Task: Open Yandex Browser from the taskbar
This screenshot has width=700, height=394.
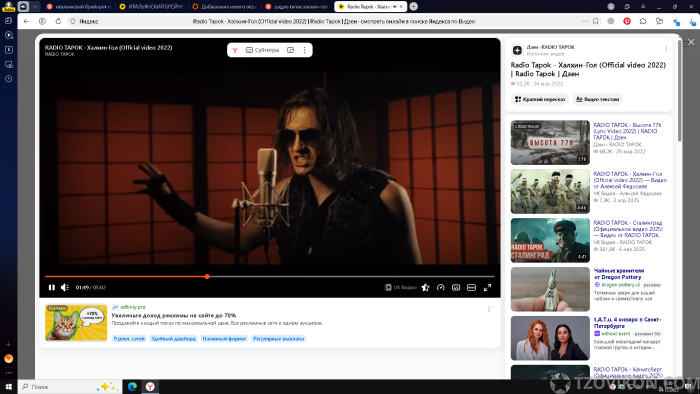Action: click(150, 386)
